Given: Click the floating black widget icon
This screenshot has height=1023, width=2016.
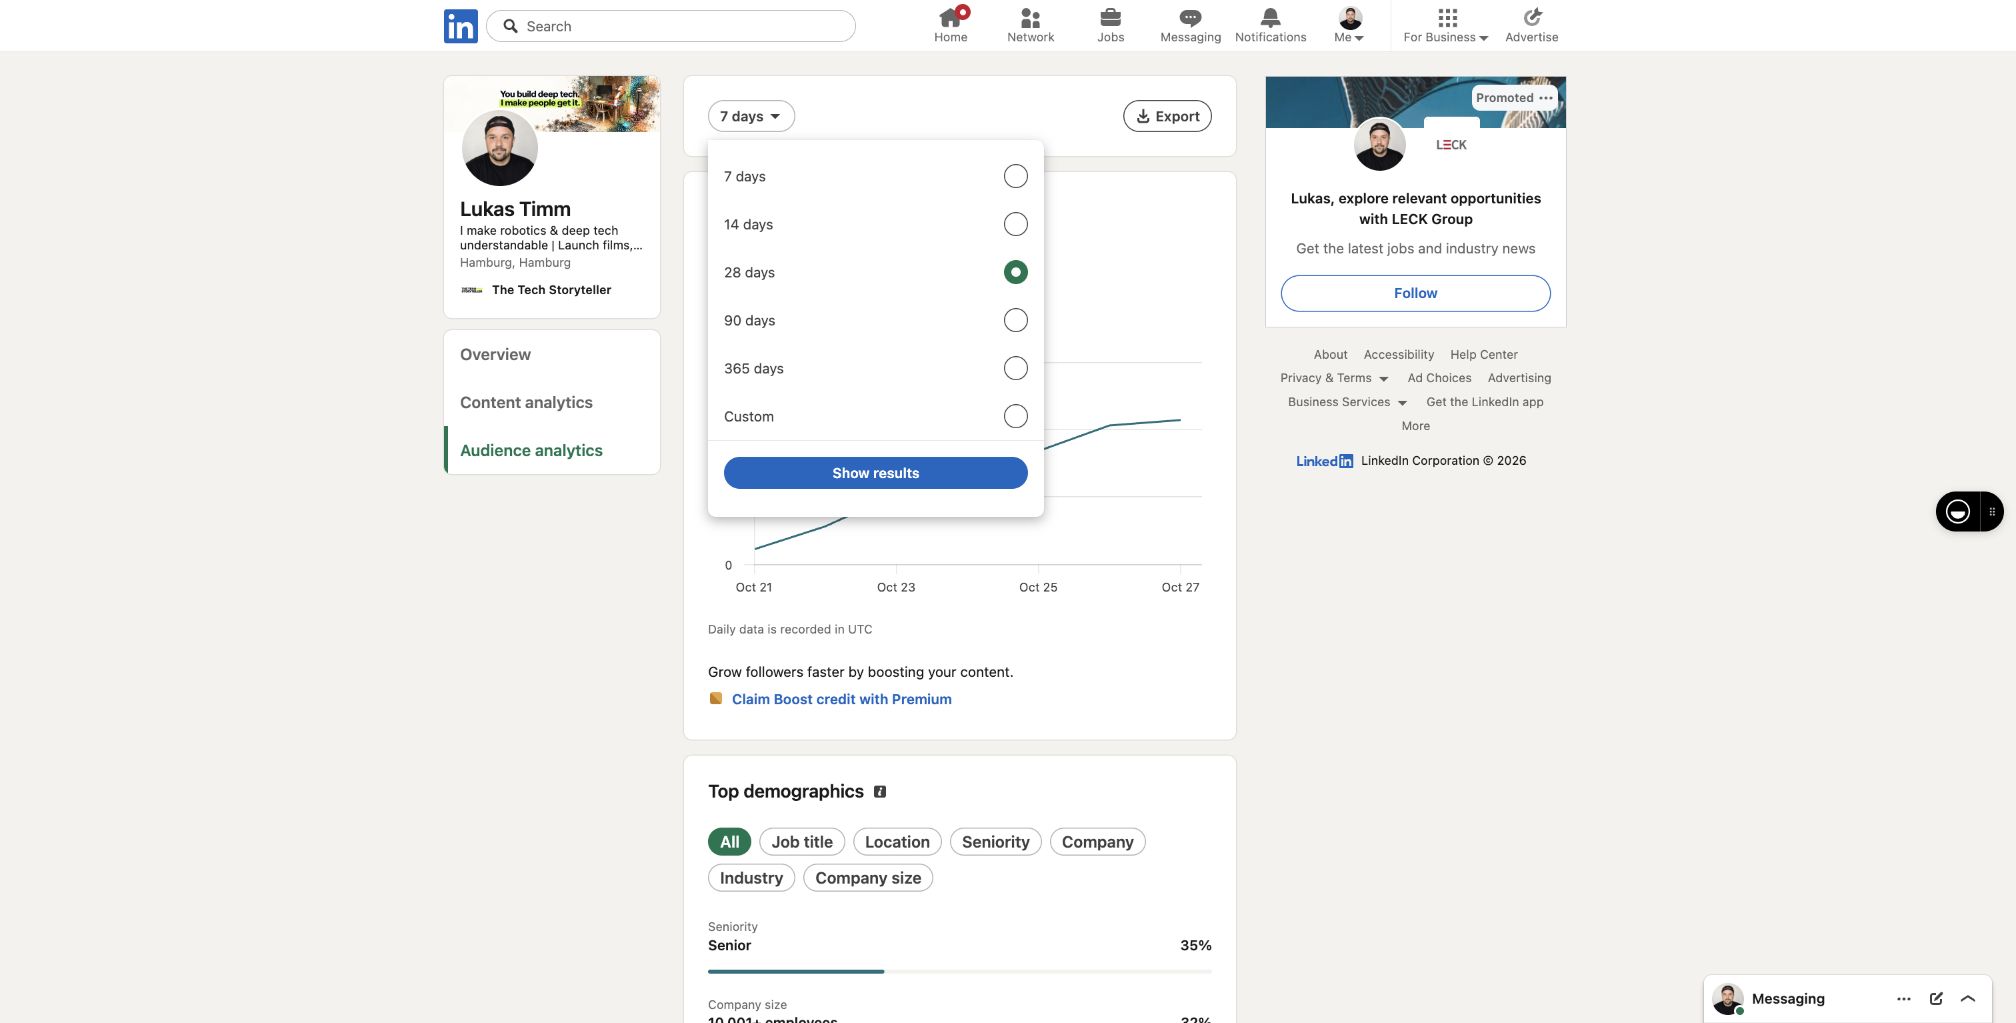Looking at the screenshot, I should [x=1958, y=512].
